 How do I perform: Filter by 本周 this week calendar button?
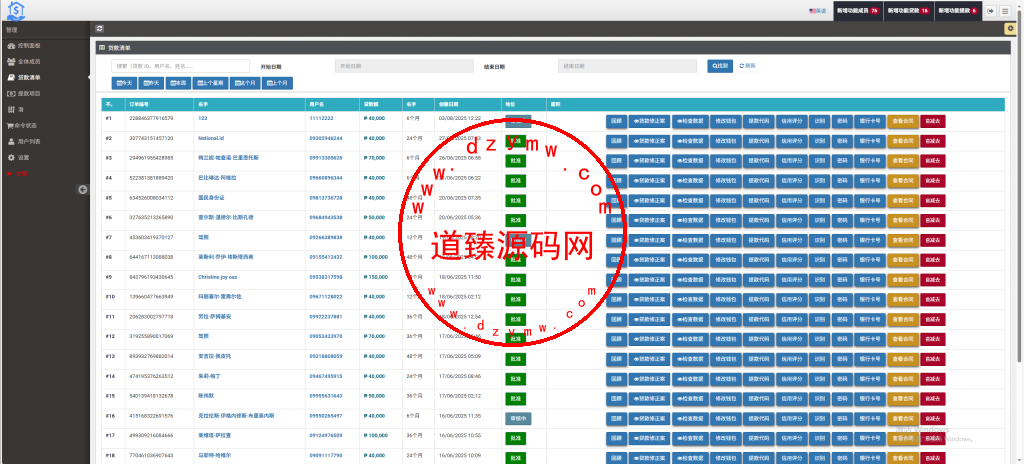click(178, 83)
